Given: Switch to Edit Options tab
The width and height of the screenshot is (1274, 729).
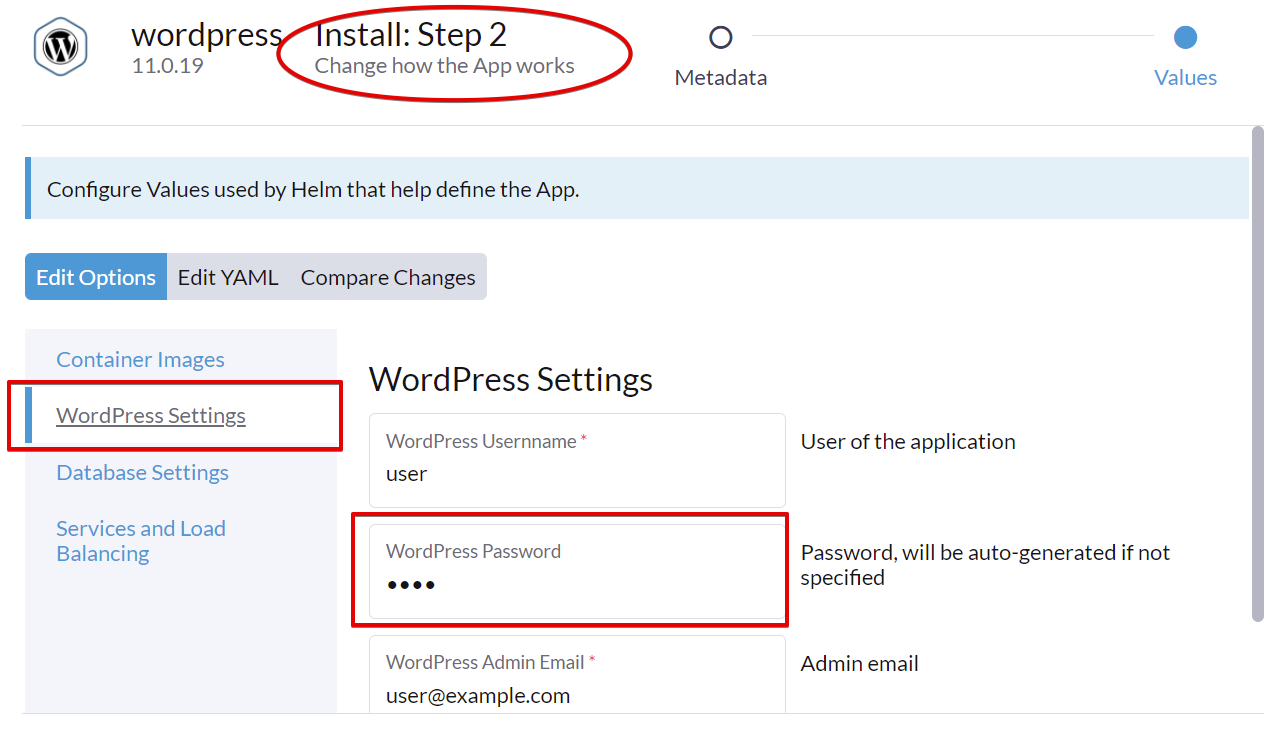Looking at the screenshot, I should pos(96,277).
